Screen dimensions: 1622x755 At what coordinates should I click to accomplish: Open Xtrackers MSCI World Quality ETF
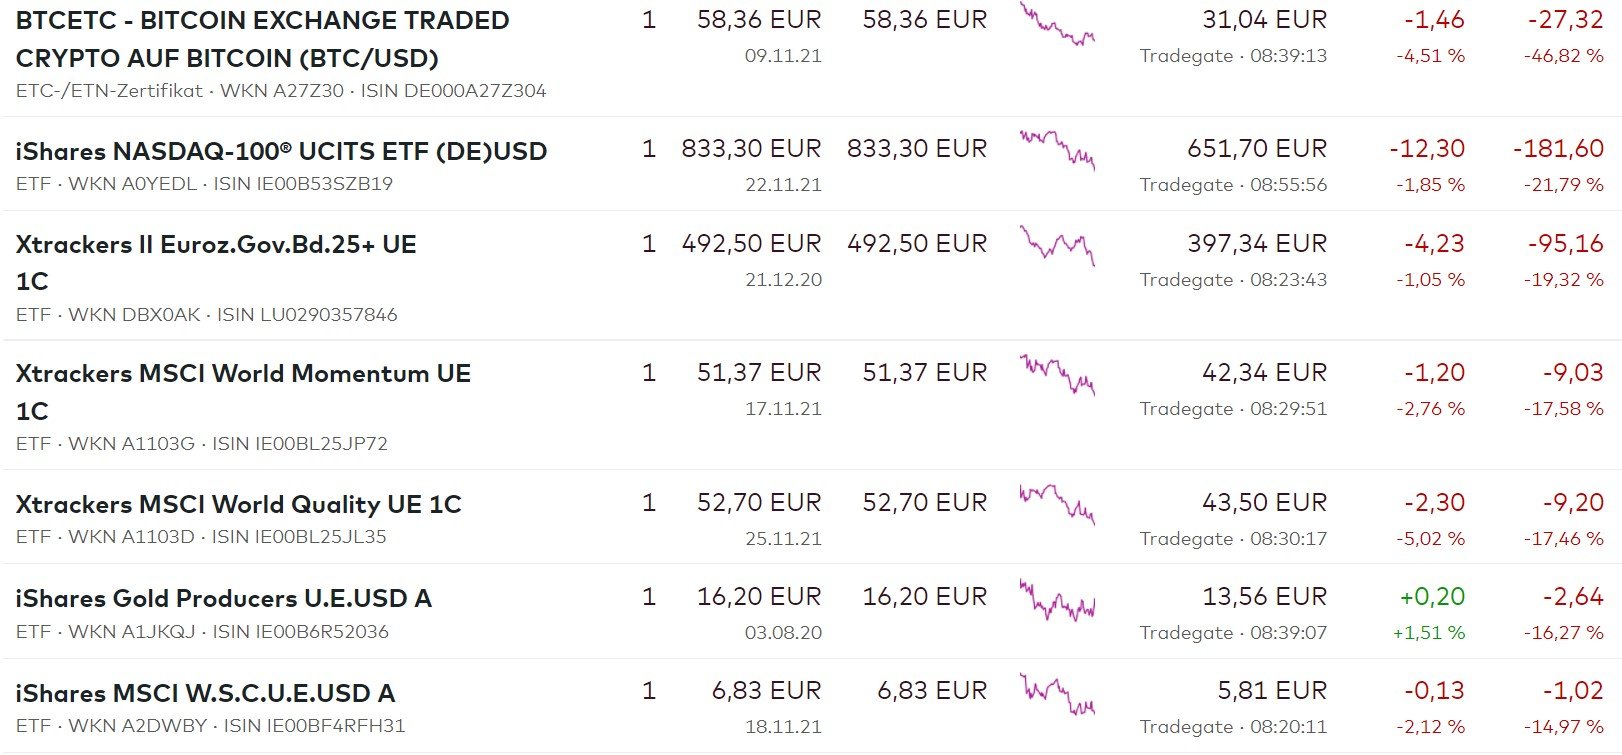(x=238, y=504)
